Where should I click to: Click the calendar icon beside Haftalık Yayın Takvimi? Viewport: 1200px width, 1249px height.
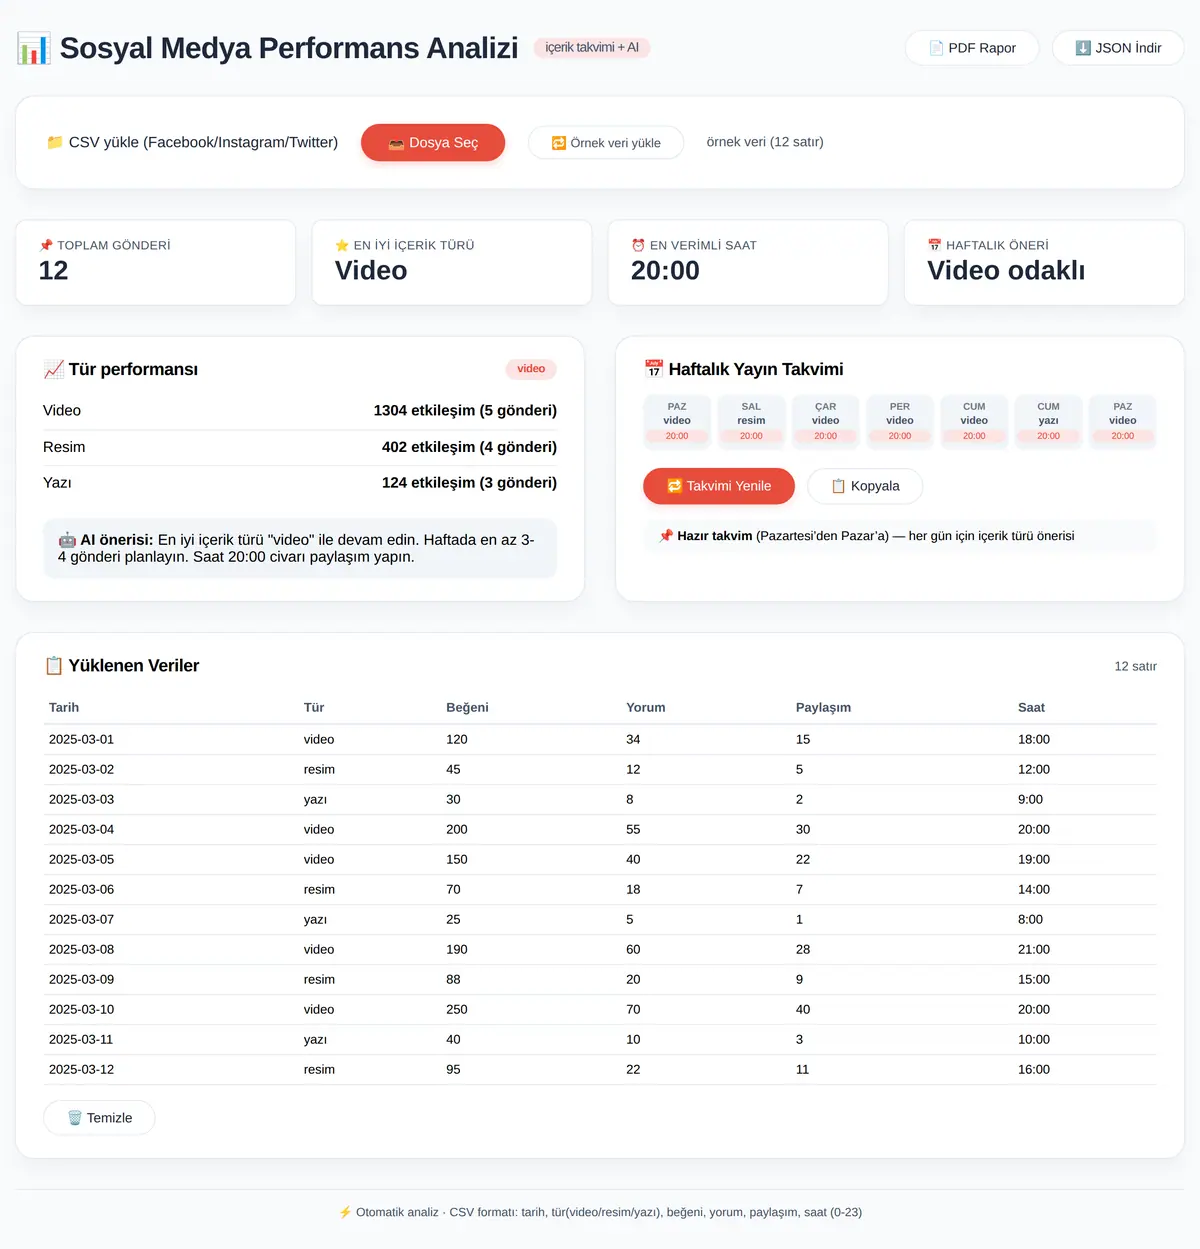tap(654, 369)
